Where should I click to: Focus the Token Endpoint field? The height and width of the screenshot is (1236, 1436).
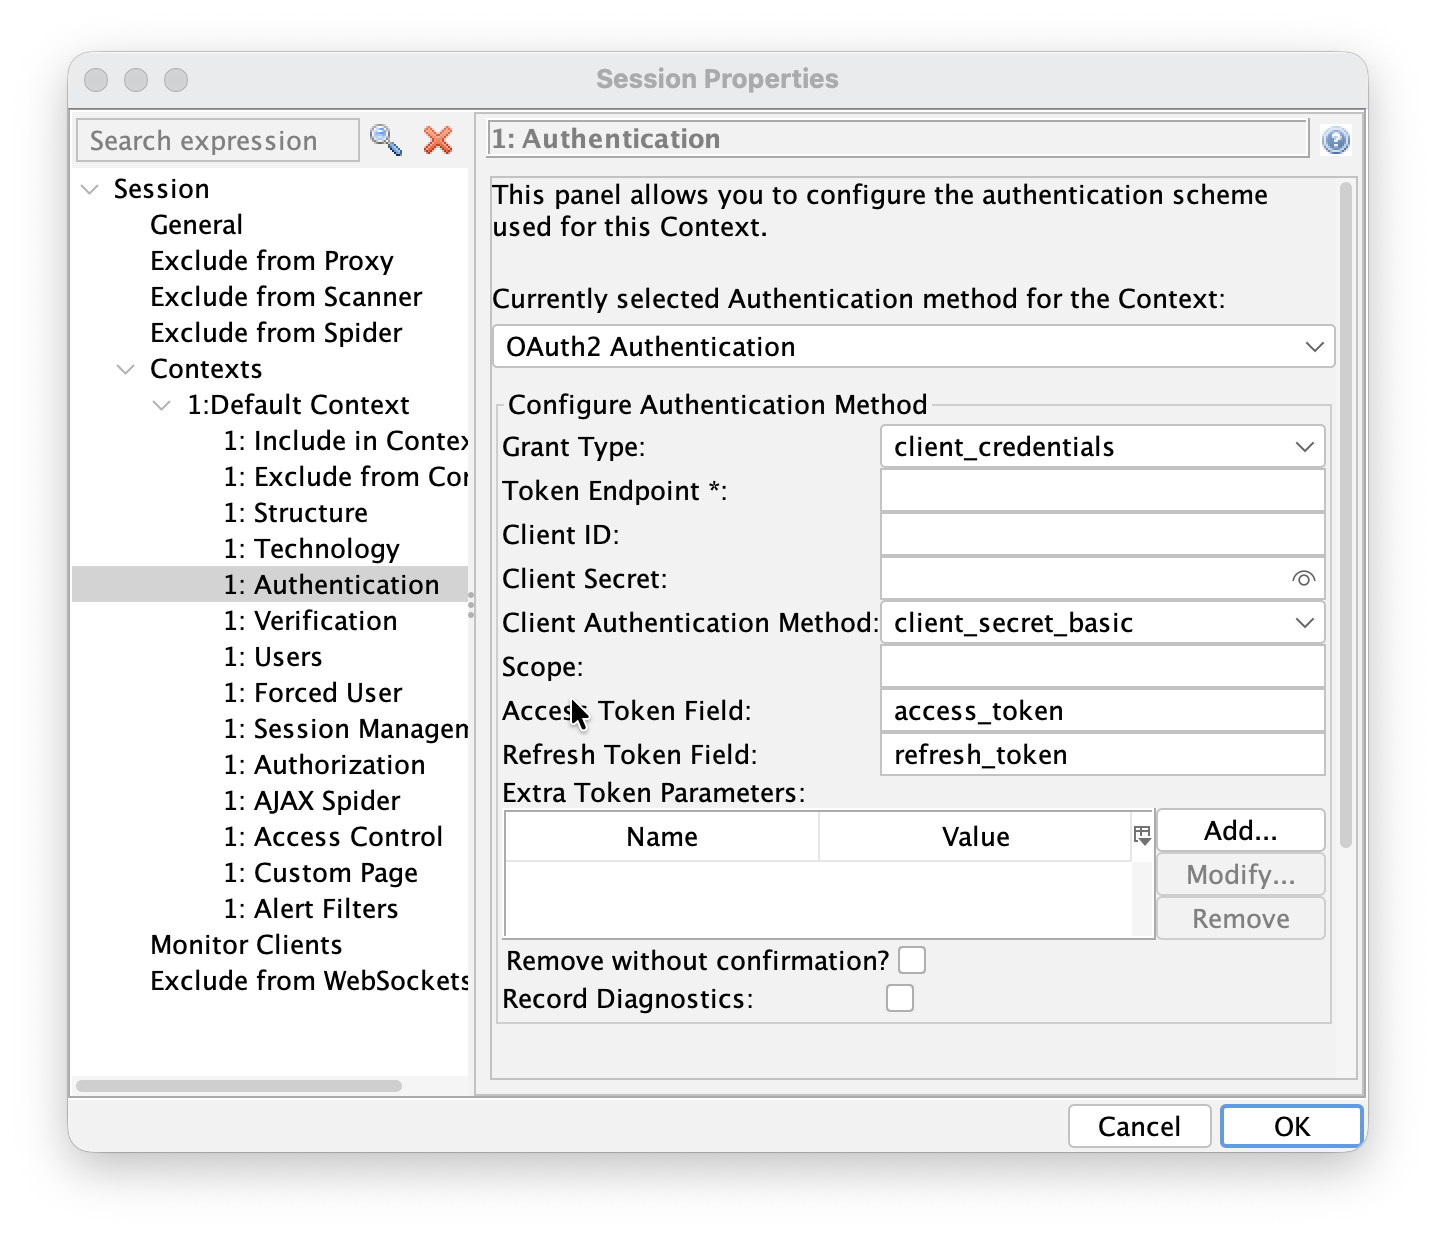click(1103, 491)
